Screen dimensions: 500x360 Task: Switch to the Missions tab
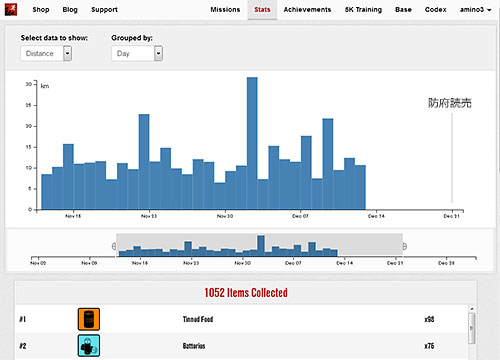click(225, 10)
